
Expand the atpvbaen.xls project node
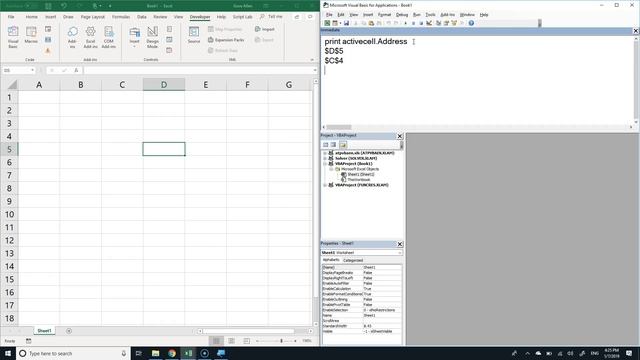click(x=325, y=153)
